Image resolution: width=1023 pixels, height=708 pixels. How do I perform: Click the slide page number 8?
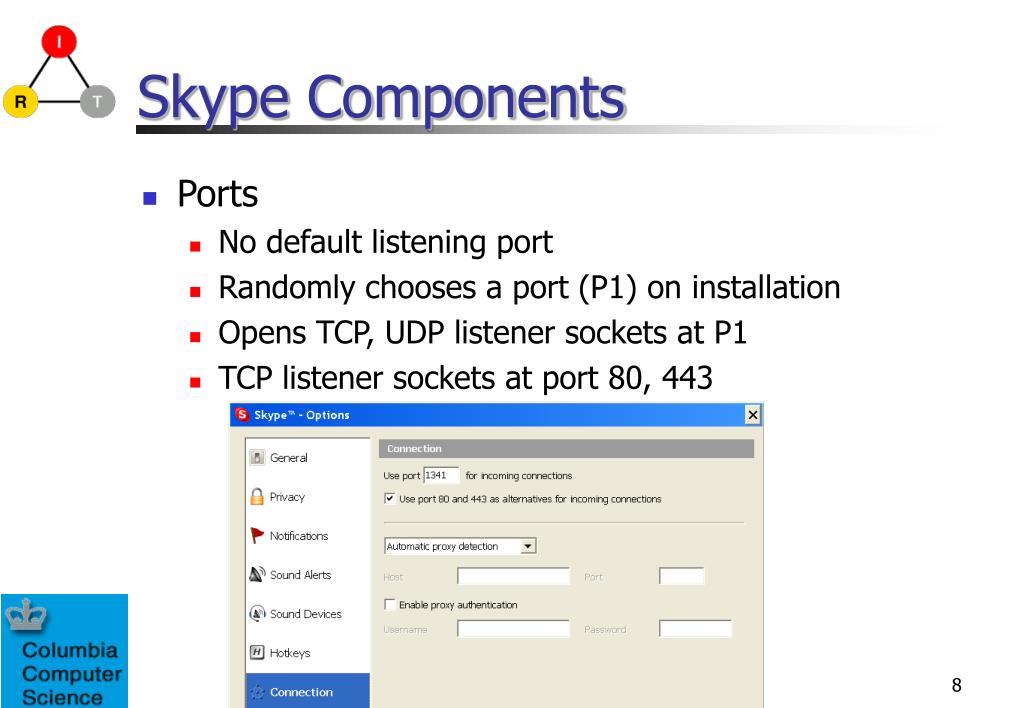tap(956, 685)
